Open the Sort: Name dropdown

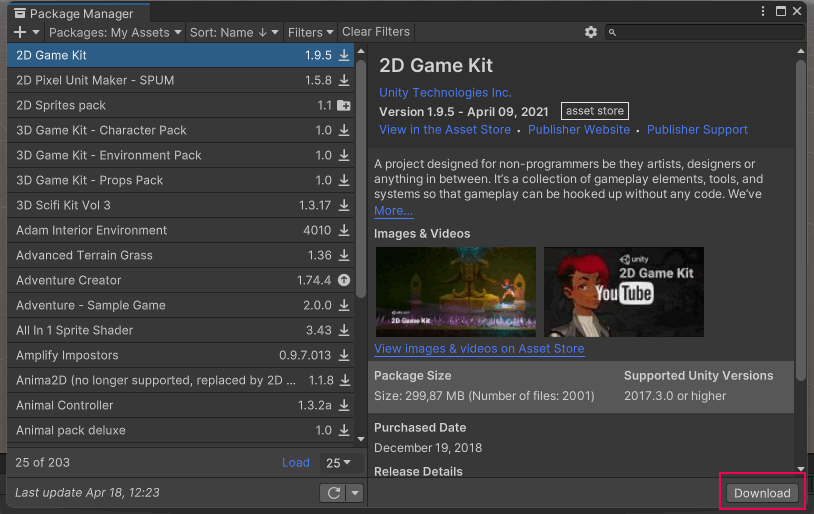pos(234,32)
